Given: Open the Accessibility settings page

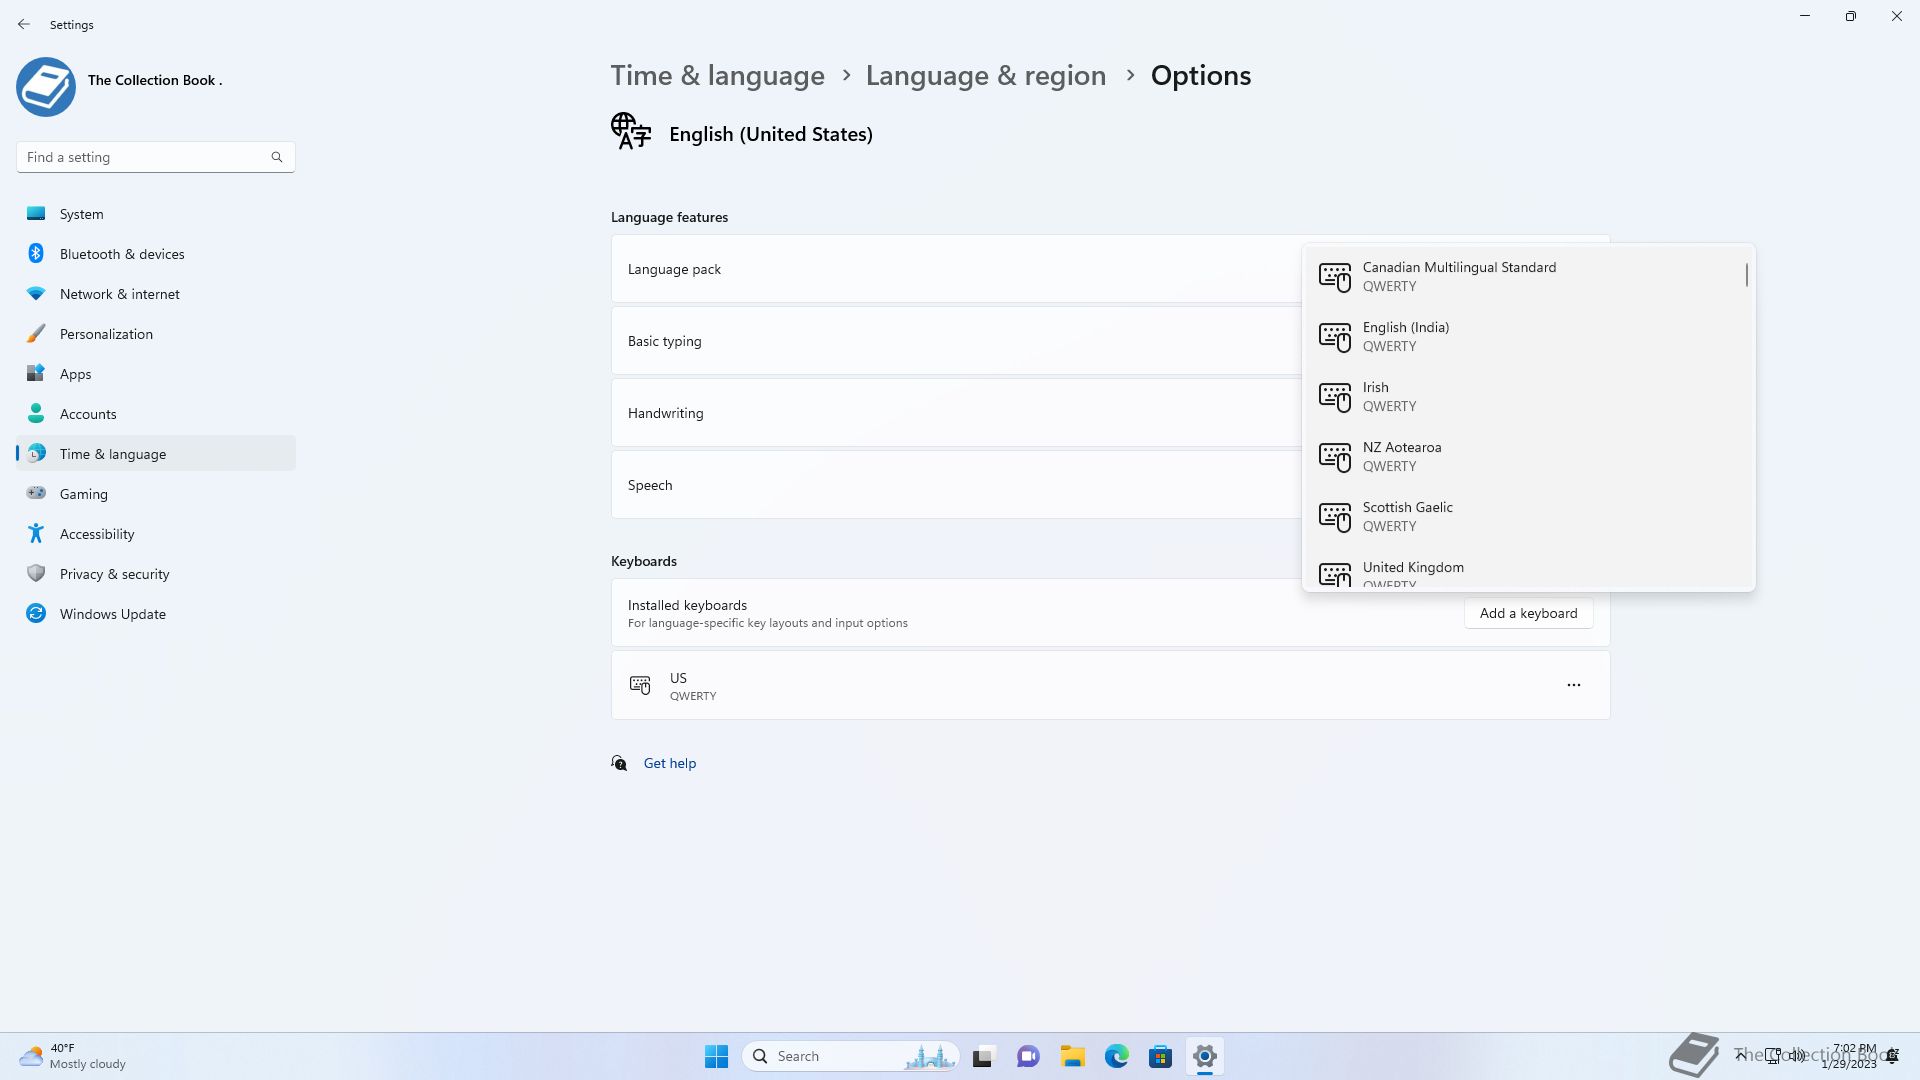Looking at the screenshot, I should tap(97, 534).
